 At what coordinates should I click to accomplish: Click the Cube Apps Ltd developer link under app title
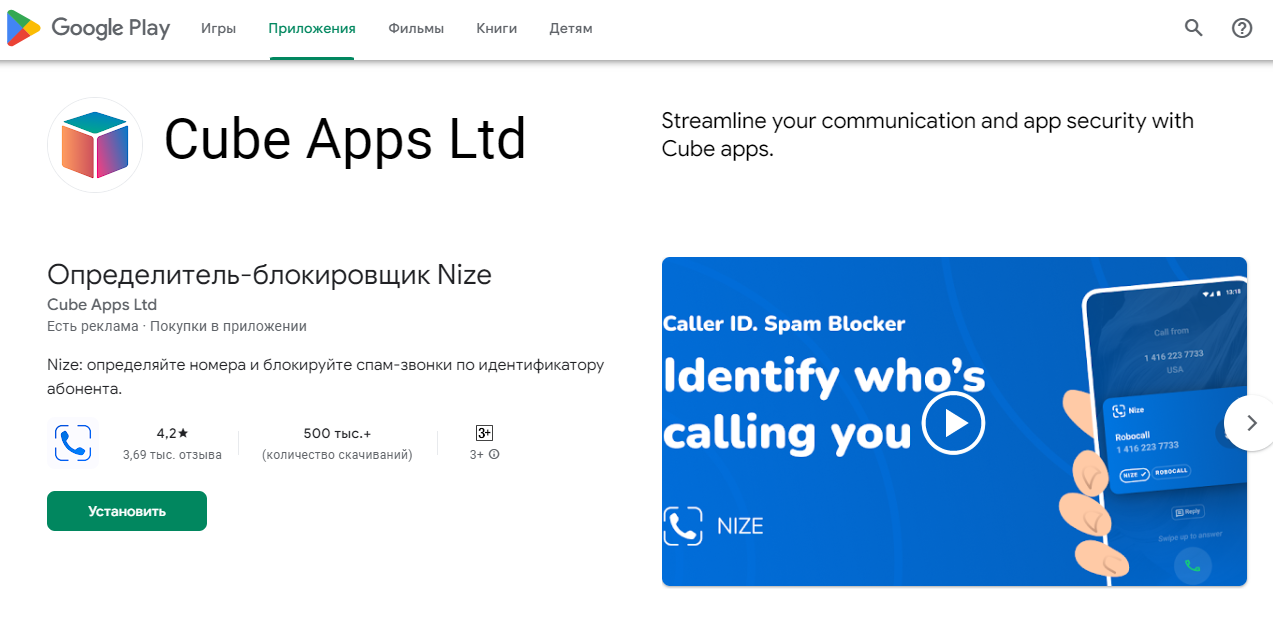pyautogui.click(x=102, y=304)
